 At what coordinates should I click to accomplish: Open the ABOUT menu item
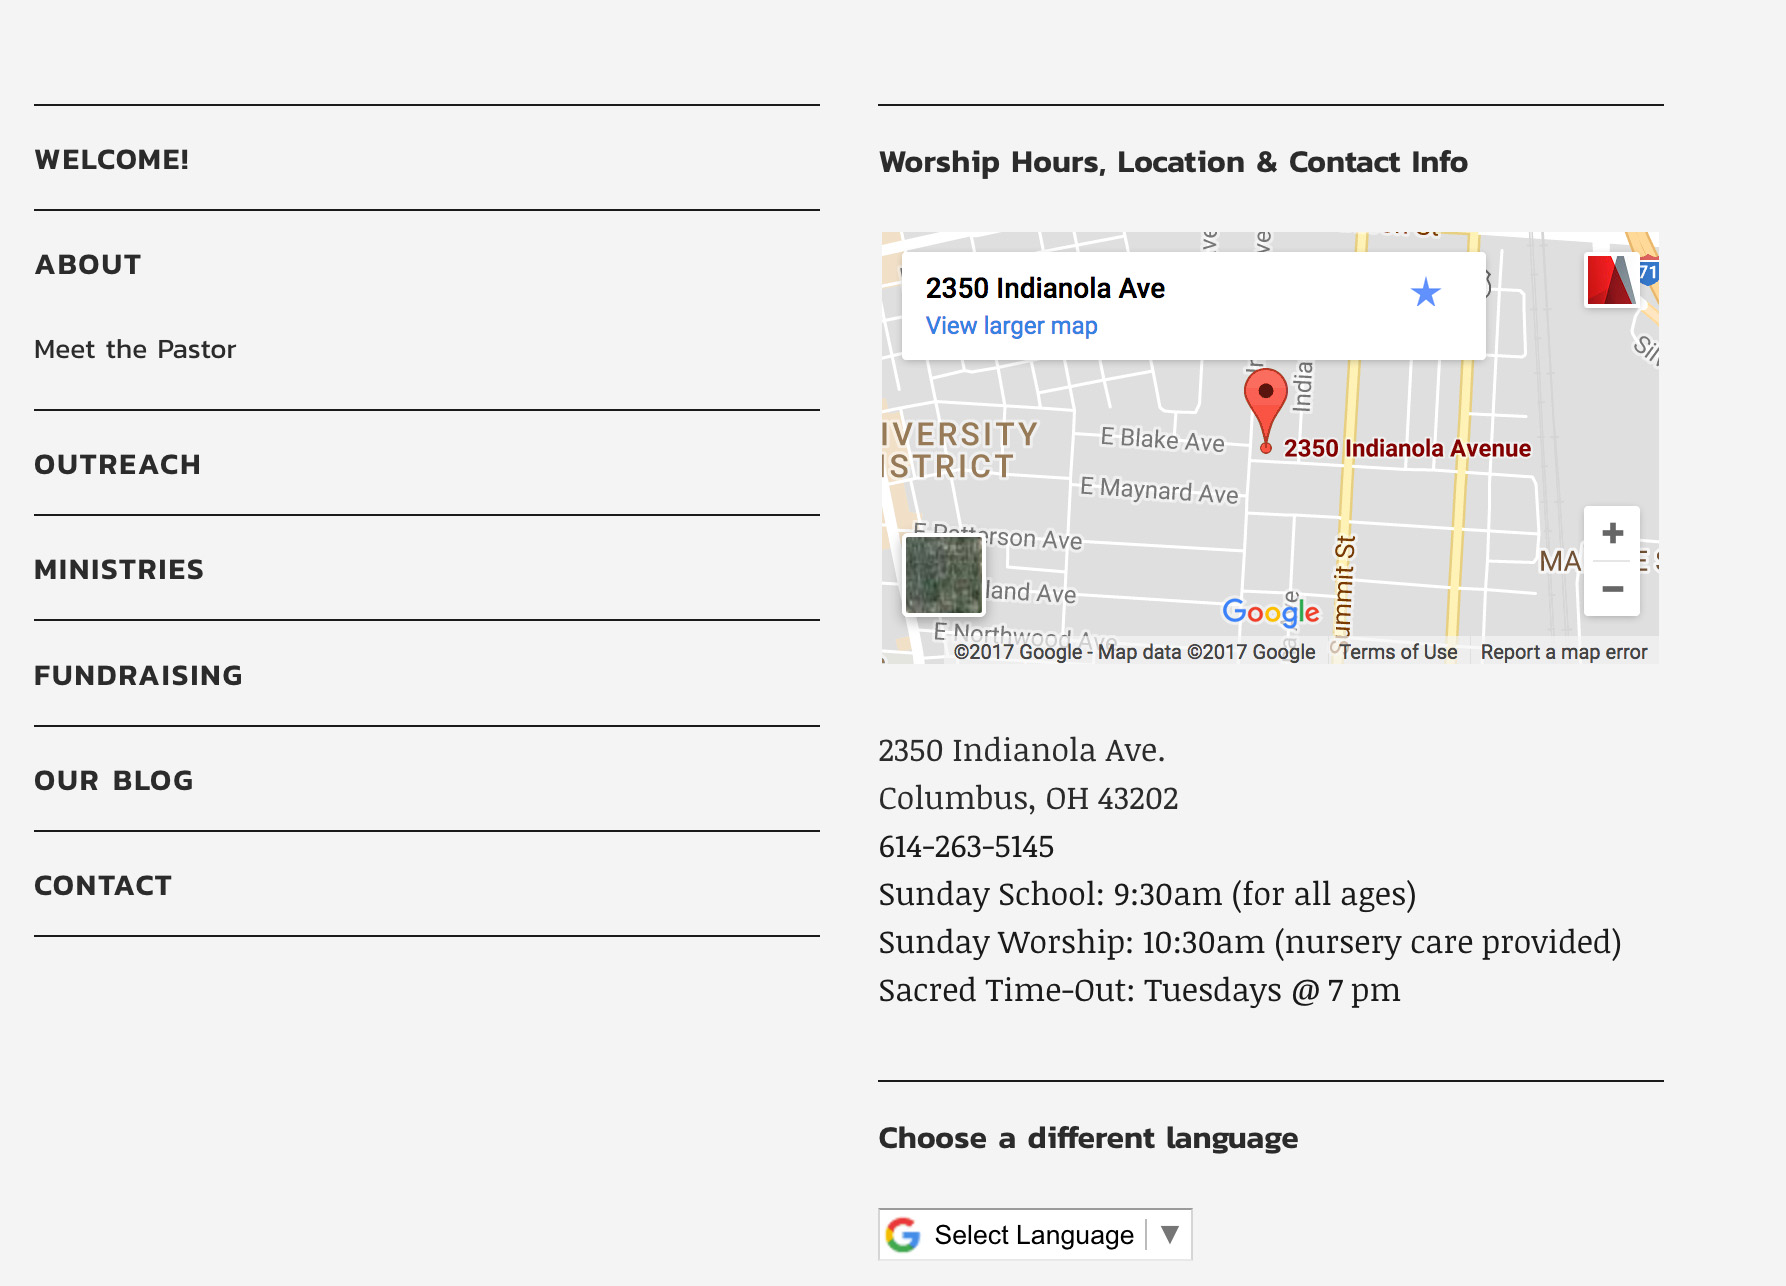coord(88,265)
